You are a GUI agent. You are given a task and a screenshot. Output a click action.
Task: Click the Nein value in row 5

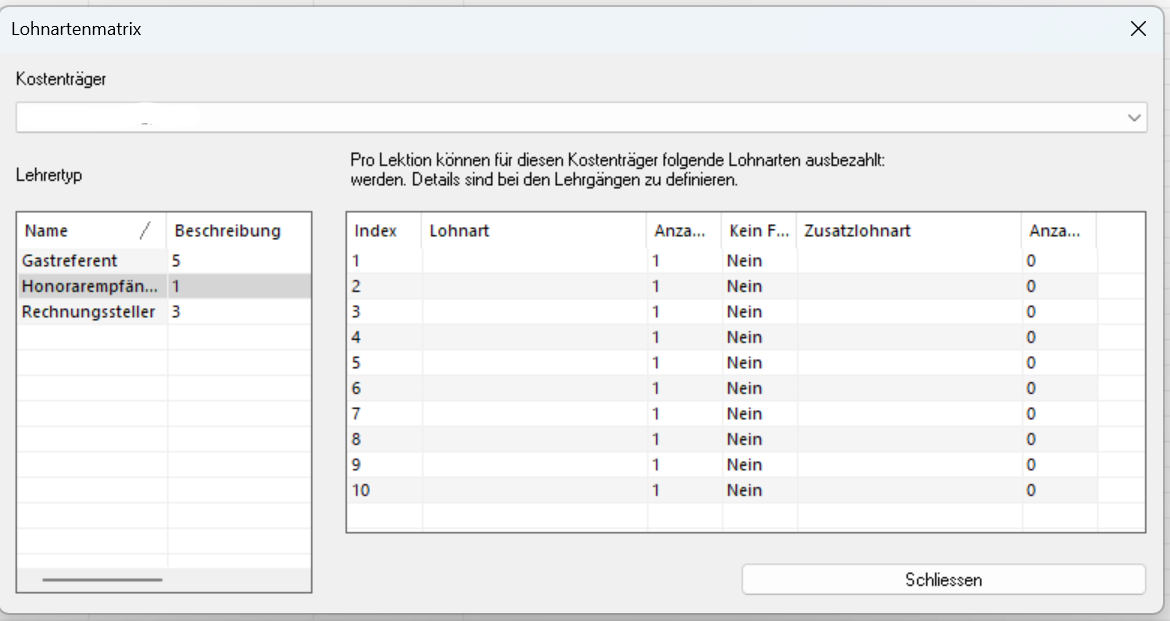click(745, 363)
